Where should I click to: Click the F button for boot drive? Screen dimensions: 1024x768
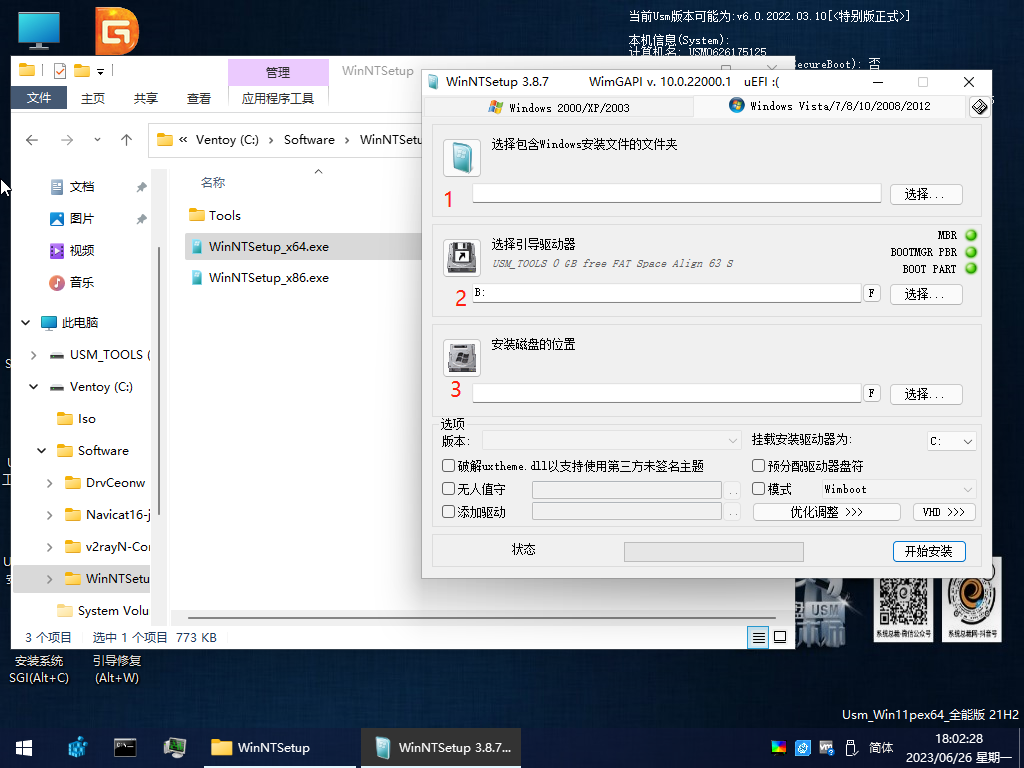871,293
